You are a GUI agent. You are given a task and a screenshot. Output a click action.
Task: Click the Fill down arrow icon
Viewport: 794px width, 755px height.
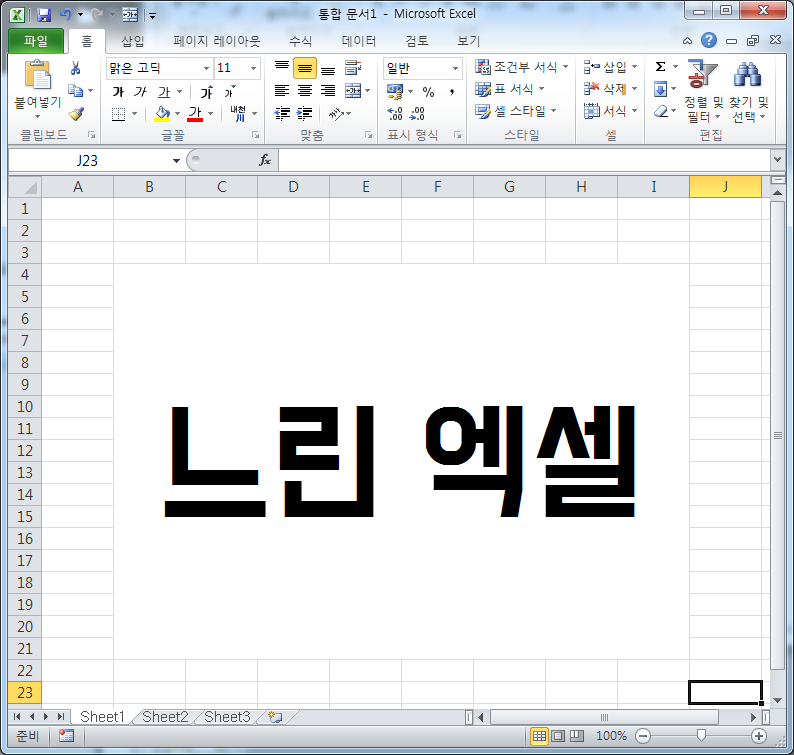coord(660,89)
